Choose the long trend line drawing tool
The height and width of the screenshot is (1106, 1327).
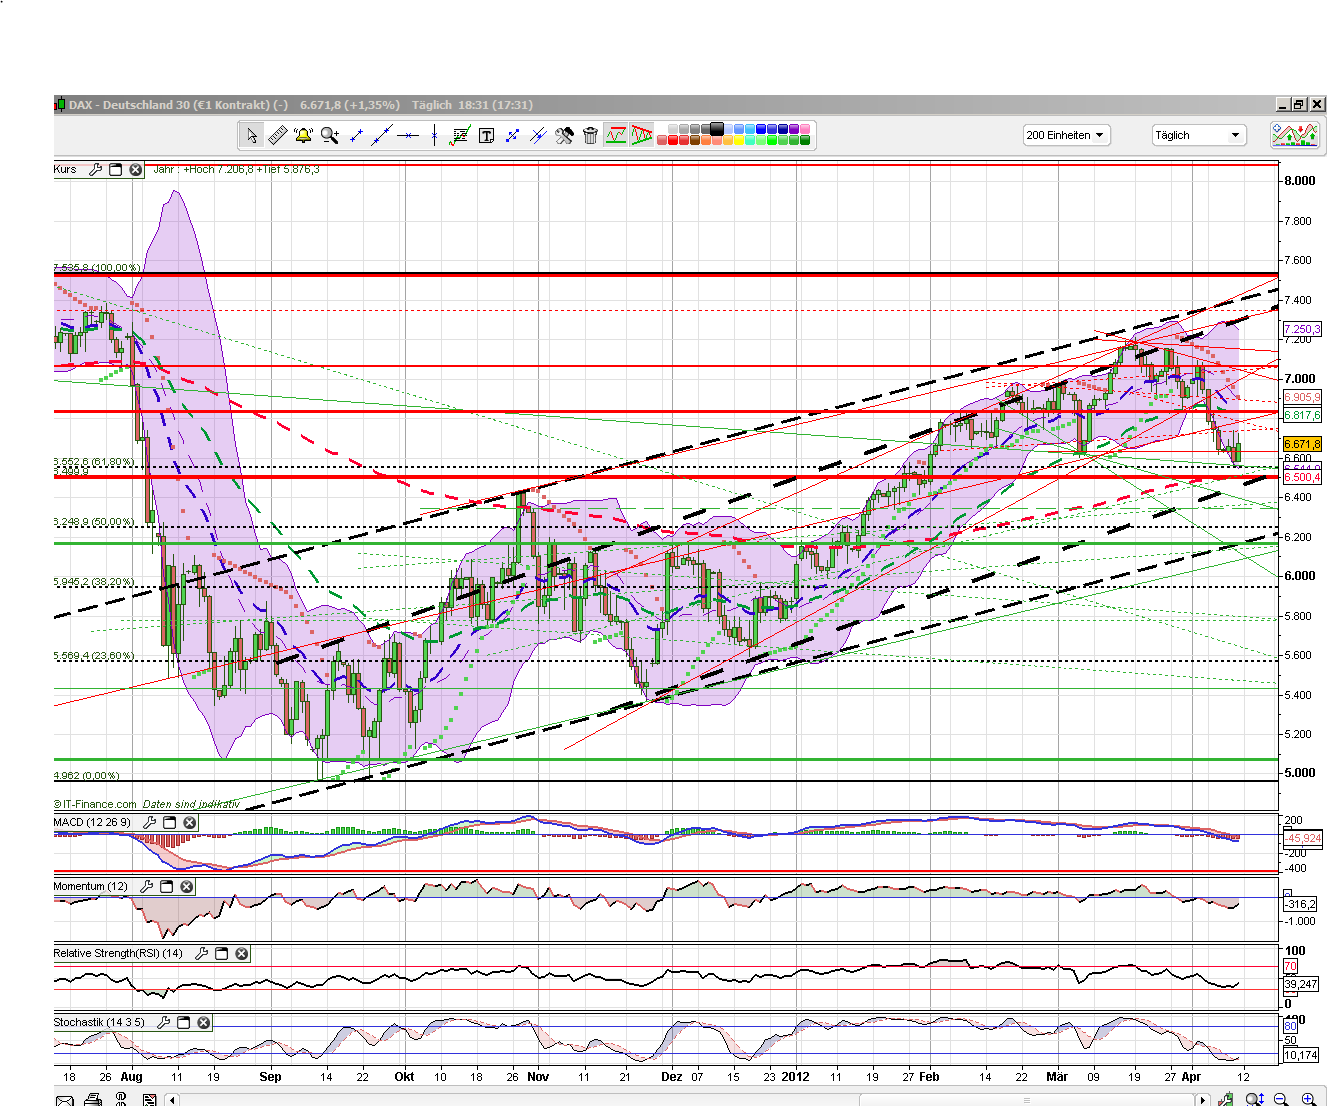[382, 135]
